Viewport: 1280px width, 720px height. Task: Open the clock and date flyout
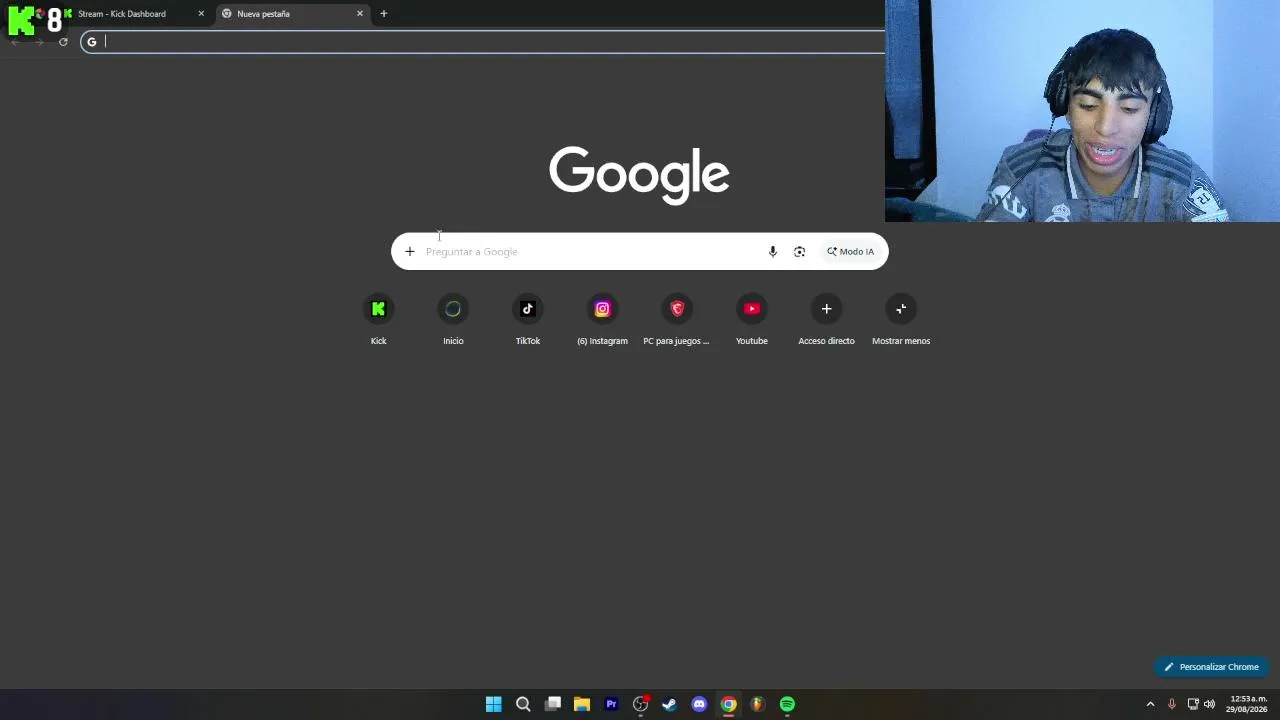tap(1247, 704)
